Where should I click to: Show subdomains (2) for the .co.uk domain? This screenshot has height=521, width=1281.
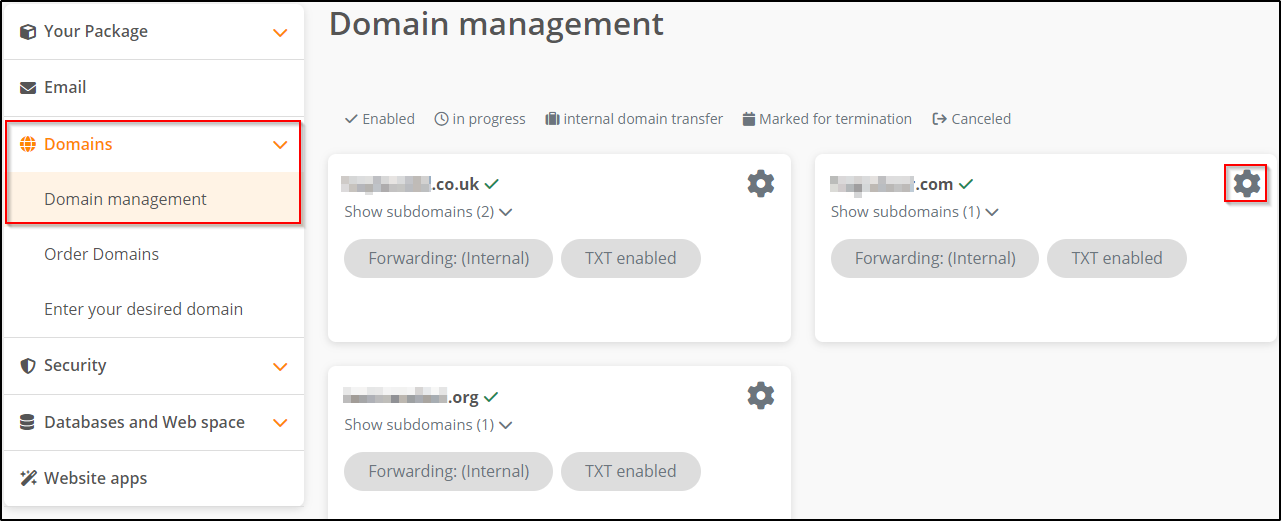[428, 212]
